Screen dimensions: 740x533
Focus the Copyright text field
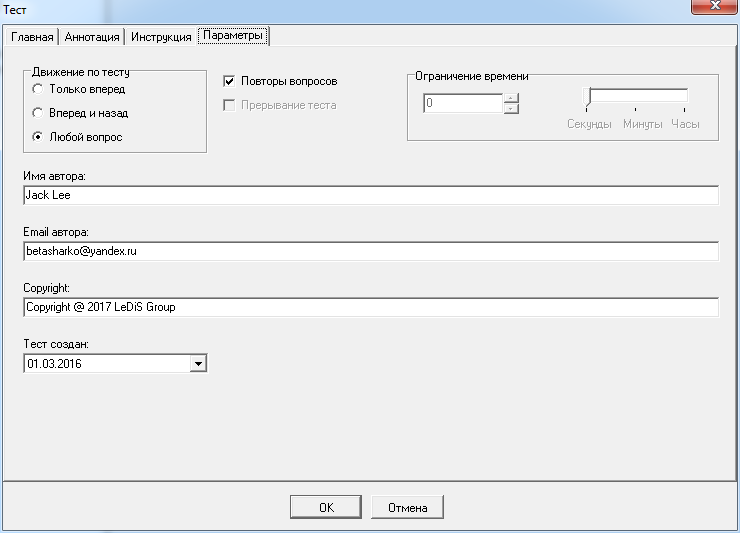pos(370,307)
